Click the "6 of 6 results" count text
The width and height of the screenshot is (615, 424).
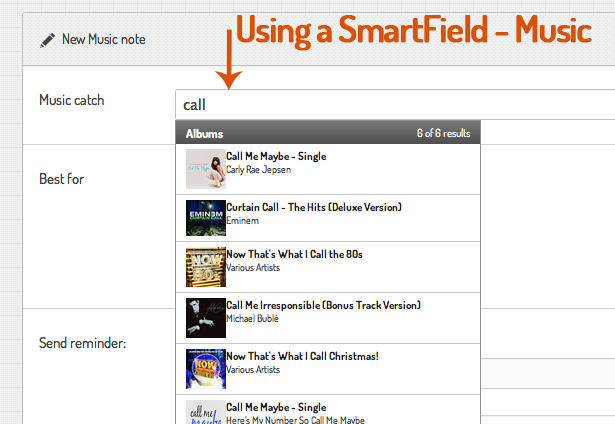point(443,133)
